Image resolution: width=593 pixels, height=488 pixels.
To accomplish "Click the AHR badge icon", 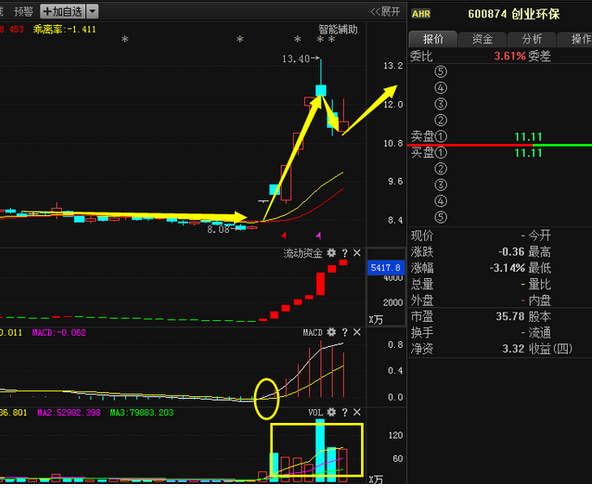I will click(x=421, y=14).
